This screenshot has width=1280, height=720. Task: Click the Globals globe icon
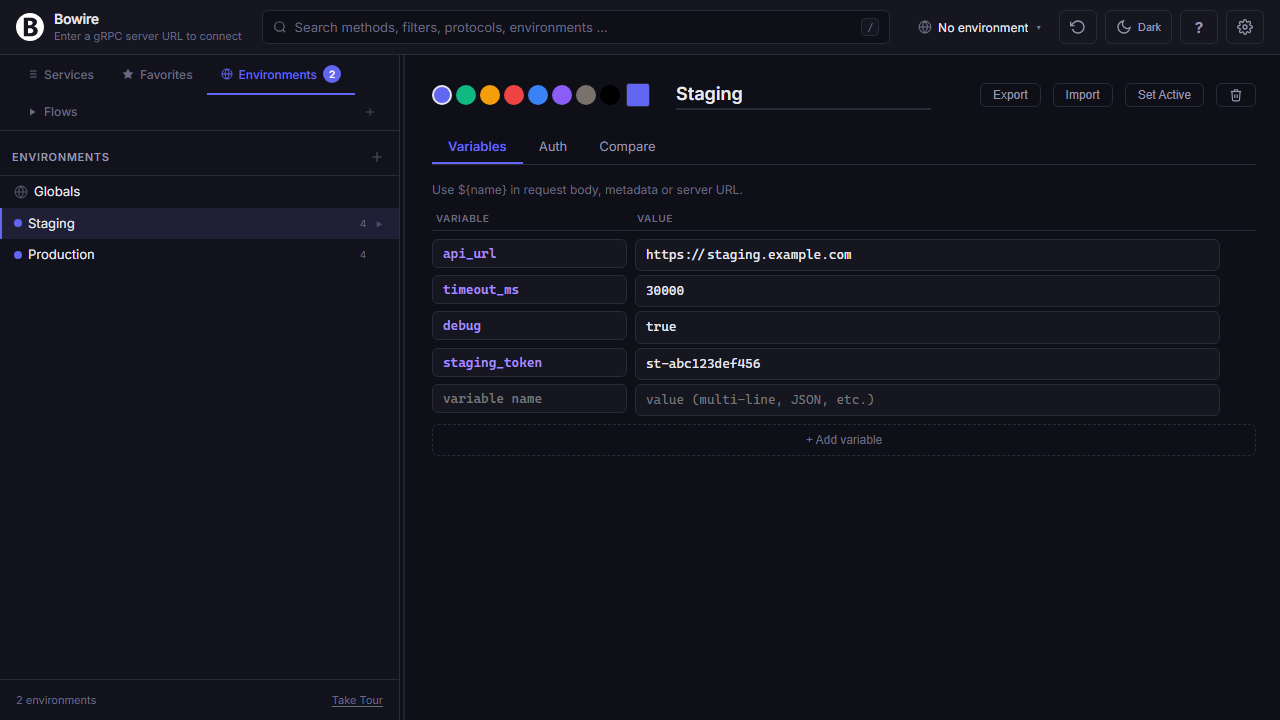(21, 192)
